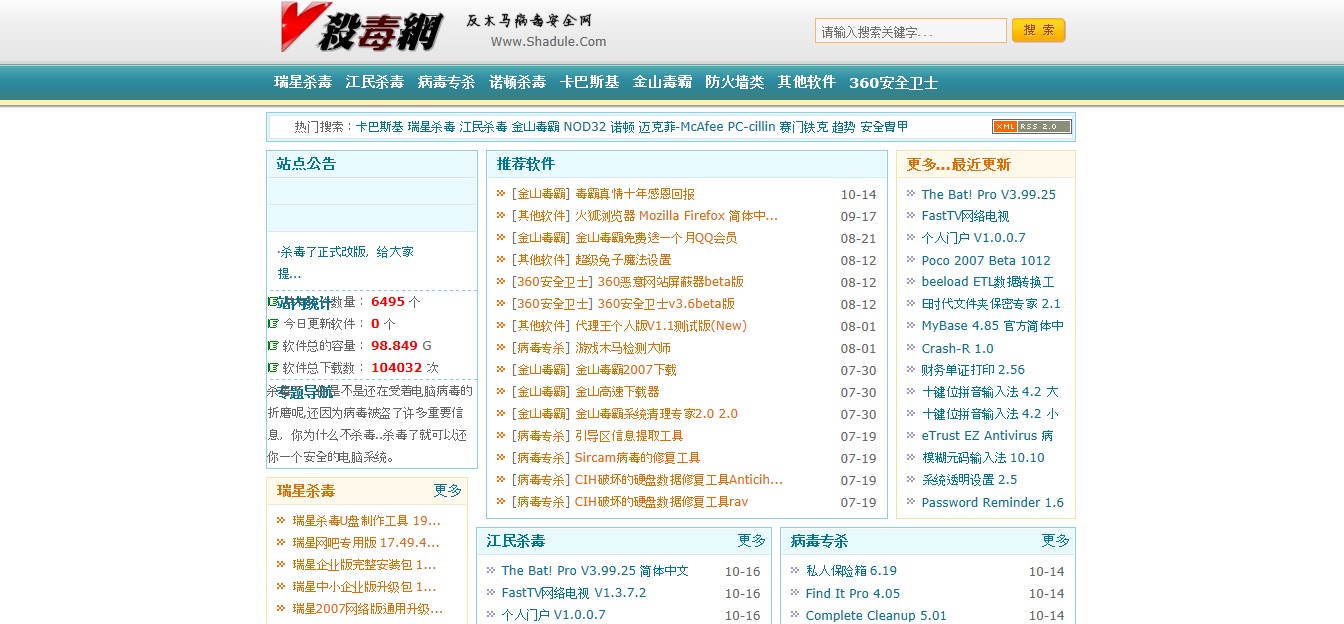Open the 江民杀毒 navigation menu item
Viewport: 1344px width, 624px height.
[375, 82]
